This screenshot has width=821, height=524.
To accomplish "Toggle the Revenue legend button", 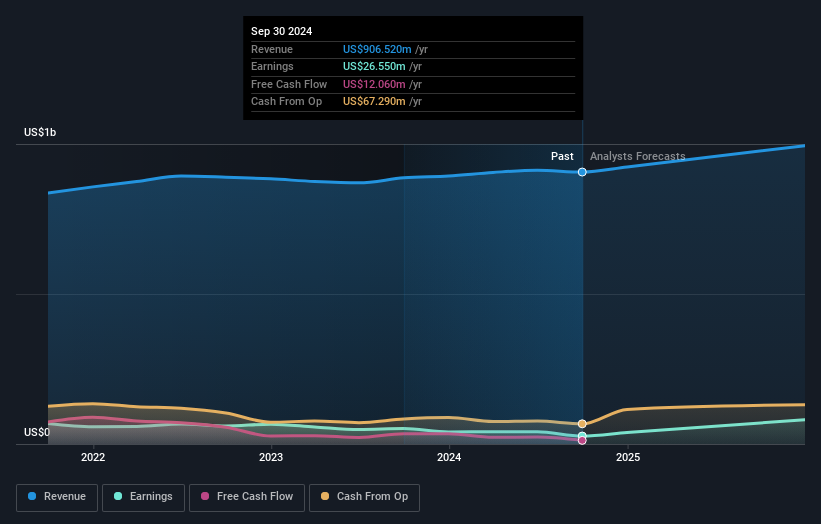I will [57, 497].
